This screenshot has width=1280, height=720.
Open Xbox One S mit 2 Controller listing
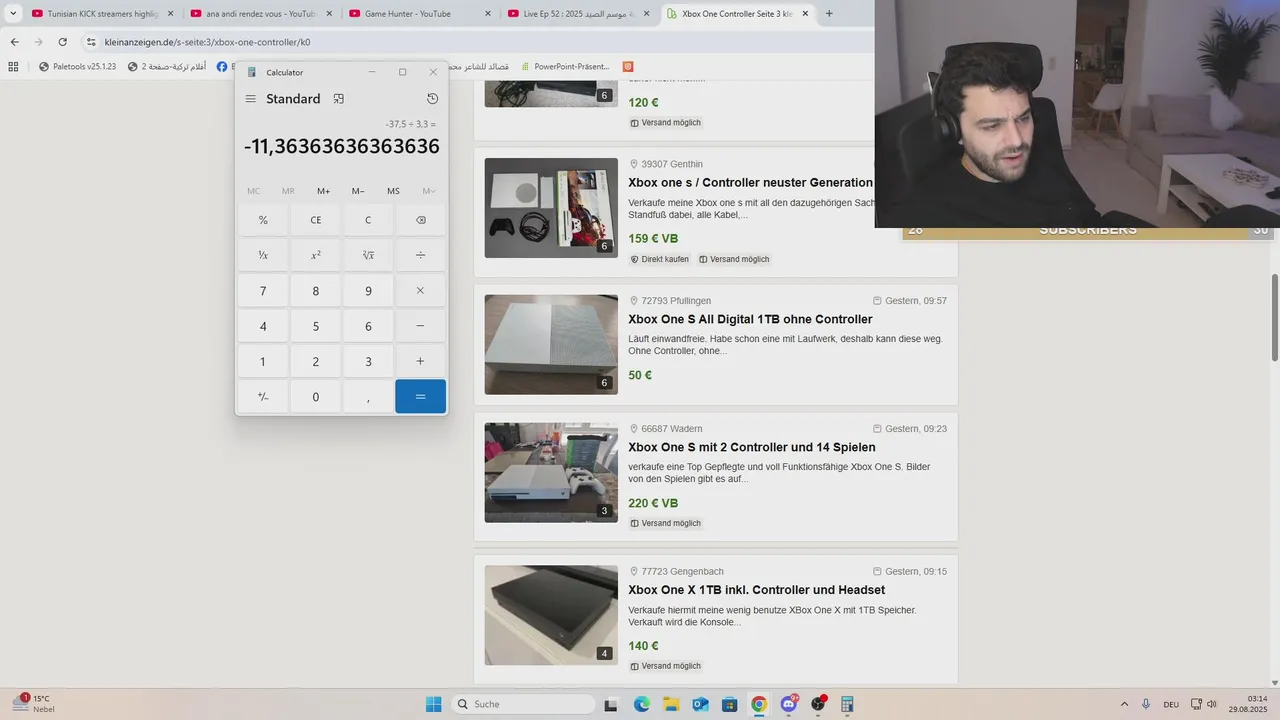tap(752, 447)
